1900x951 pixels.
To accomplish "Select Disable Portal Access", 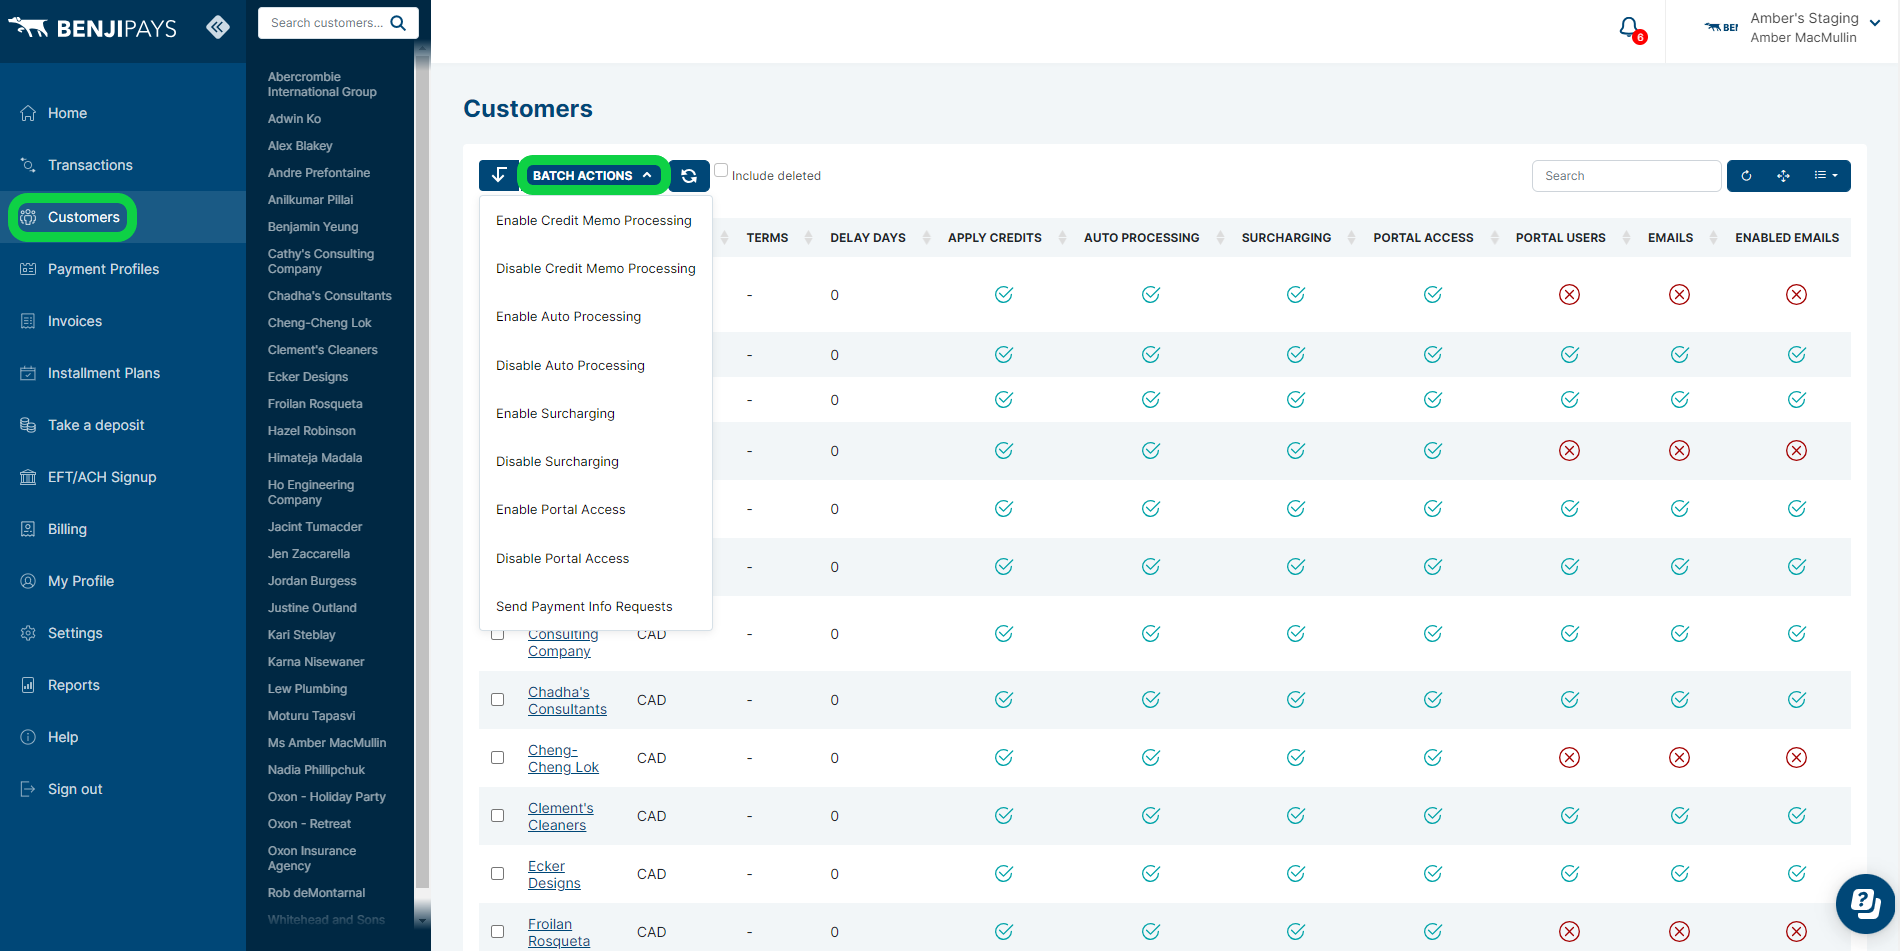I will [x=562, y=559].
